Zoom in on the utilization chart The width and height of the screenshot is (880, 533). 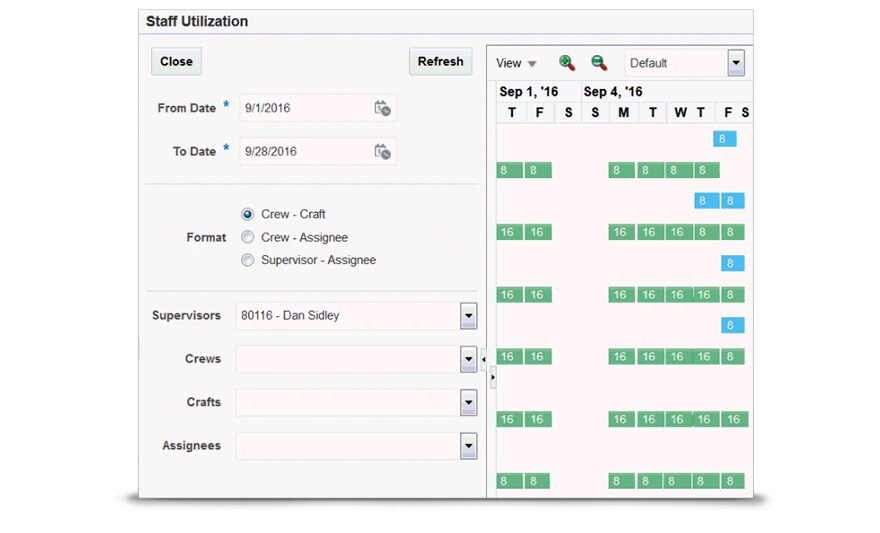coord(567,63)
